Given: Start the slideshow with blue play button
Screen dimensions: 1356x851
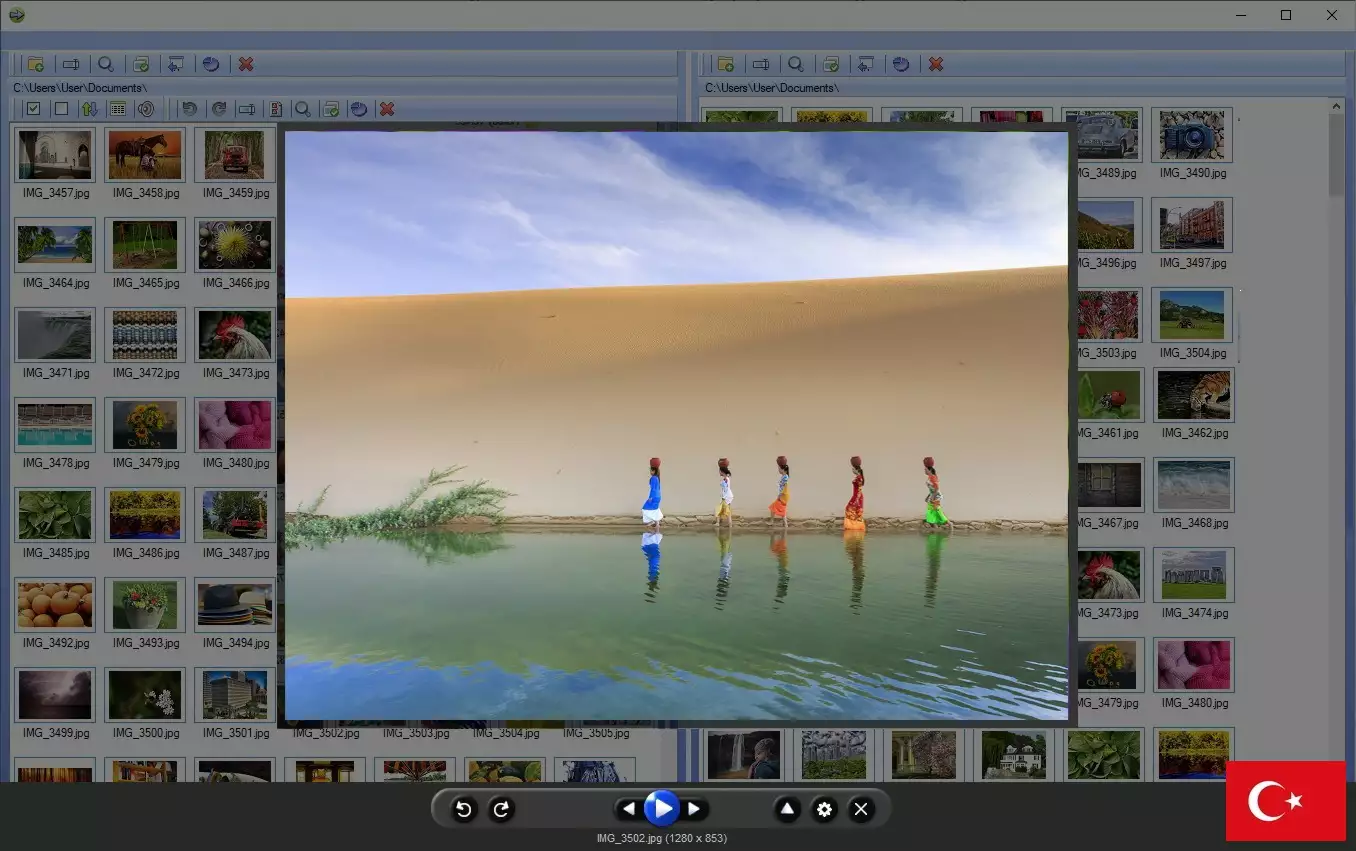Looking at the screenshot, I should point(661,808).
